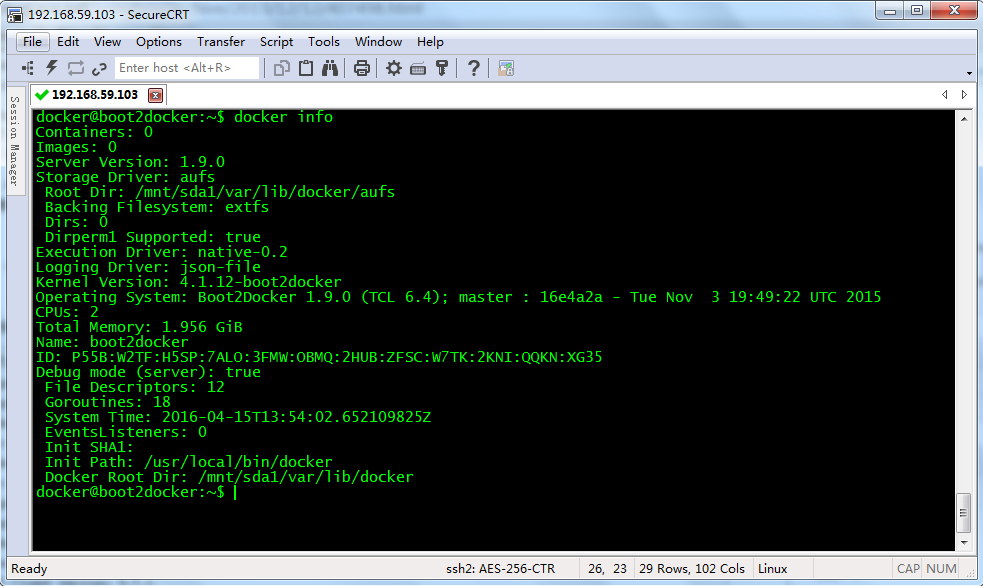Open Session Options gear icon
Image resolution: width=983 pixels, height=586 pixels.
coord(394,68)
